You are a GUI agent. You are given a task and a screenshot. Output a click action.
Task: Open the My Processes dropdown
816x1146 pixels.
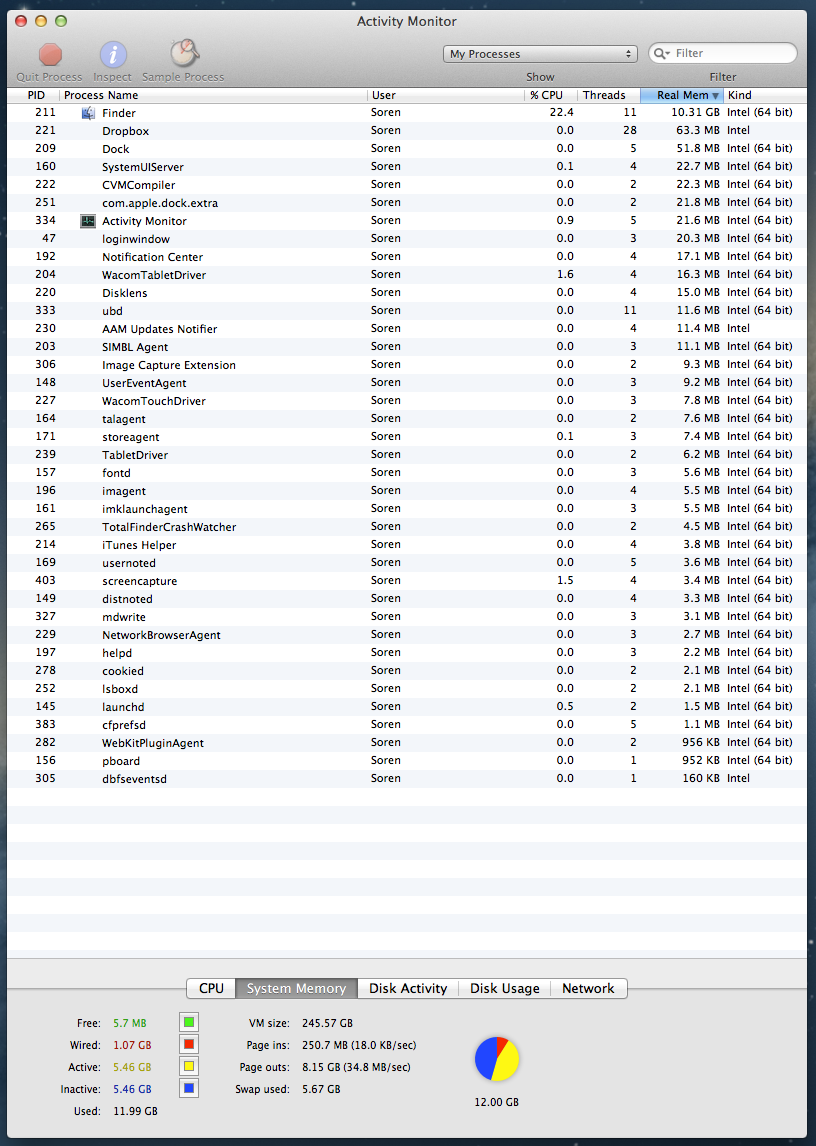coord(540,54)
